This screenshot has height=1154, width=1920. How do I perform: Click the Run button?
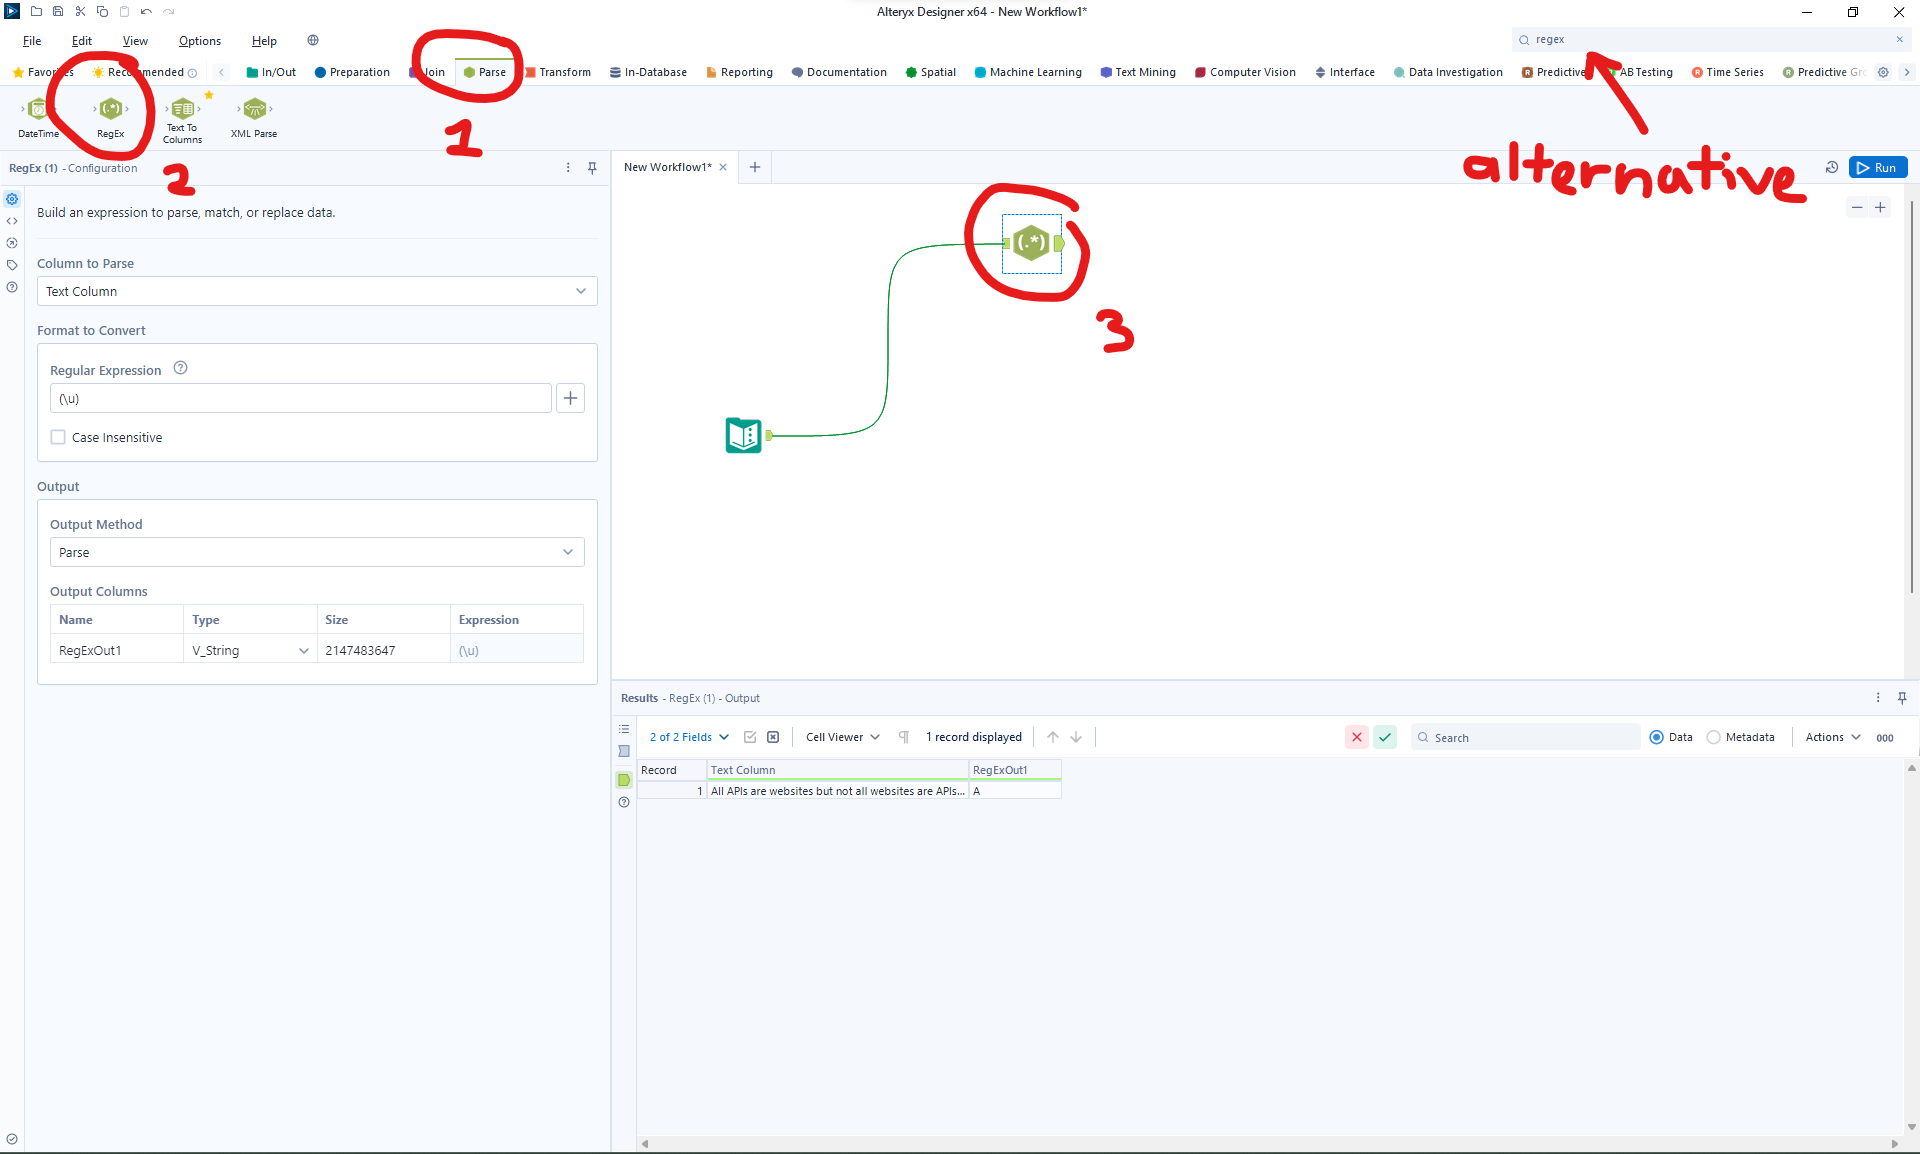1877,168
